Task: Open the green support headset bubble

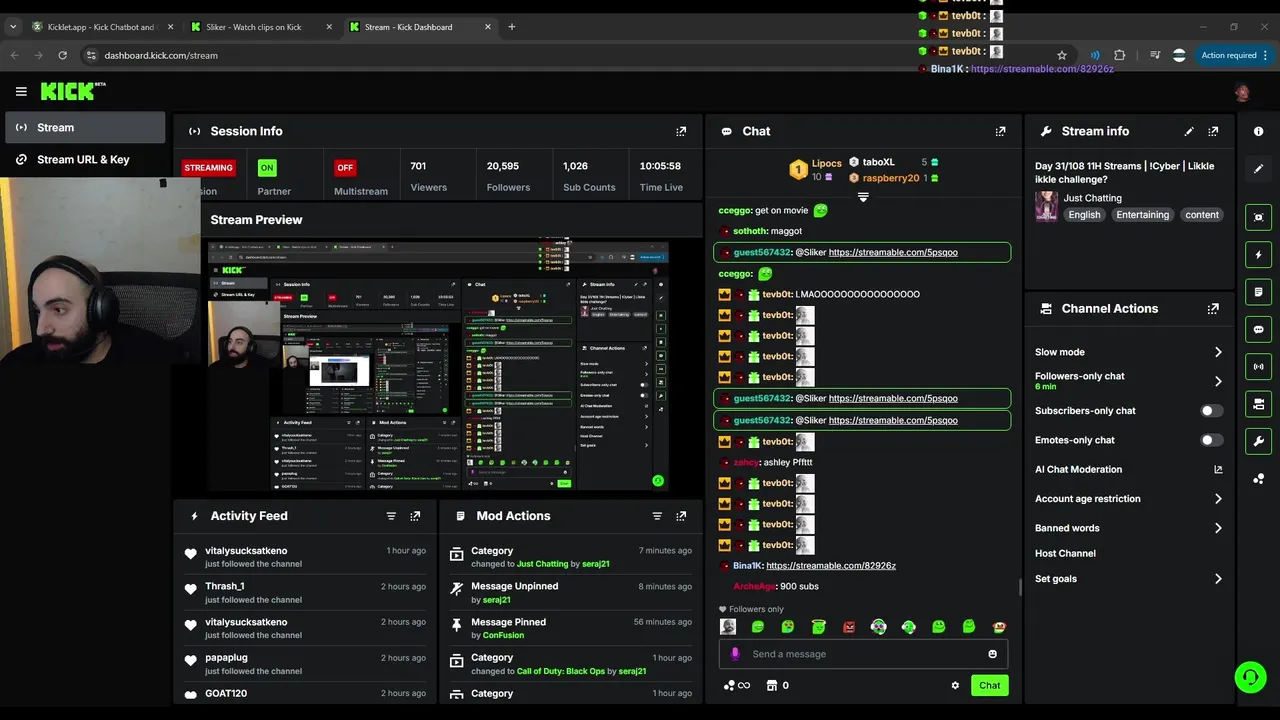Action: coord(1250,677)
